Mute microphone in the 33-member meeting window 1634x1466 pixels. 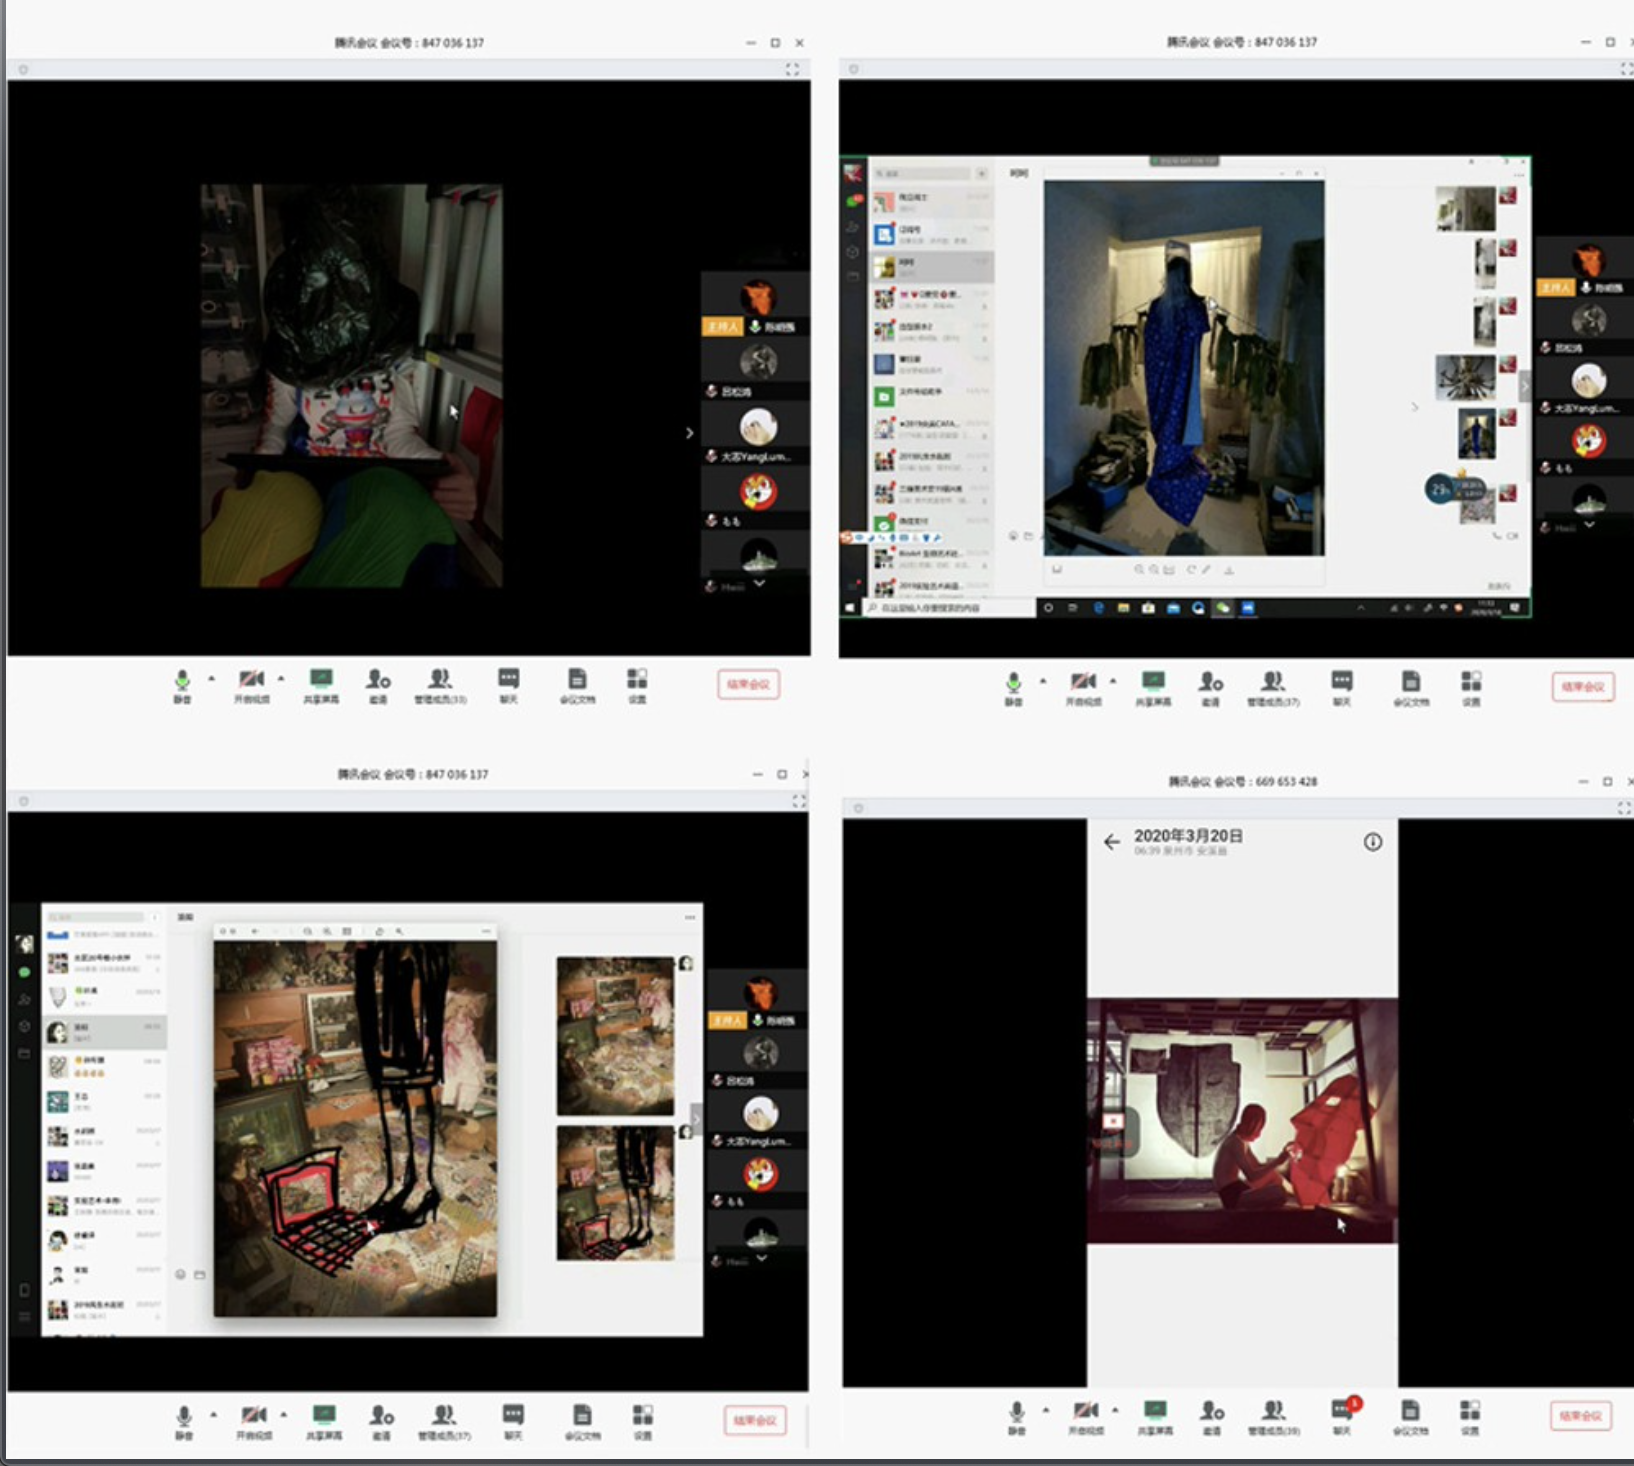(183, 687)
